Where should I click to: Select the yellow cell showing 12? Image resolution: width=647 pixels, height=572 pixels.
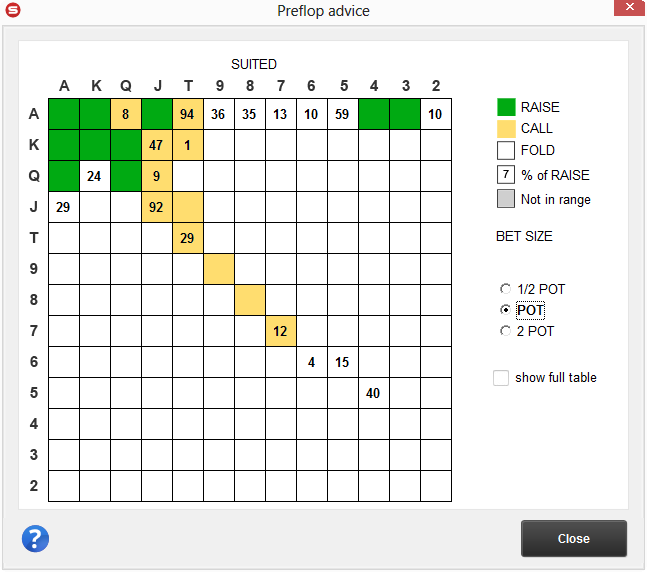pos(281,331)
